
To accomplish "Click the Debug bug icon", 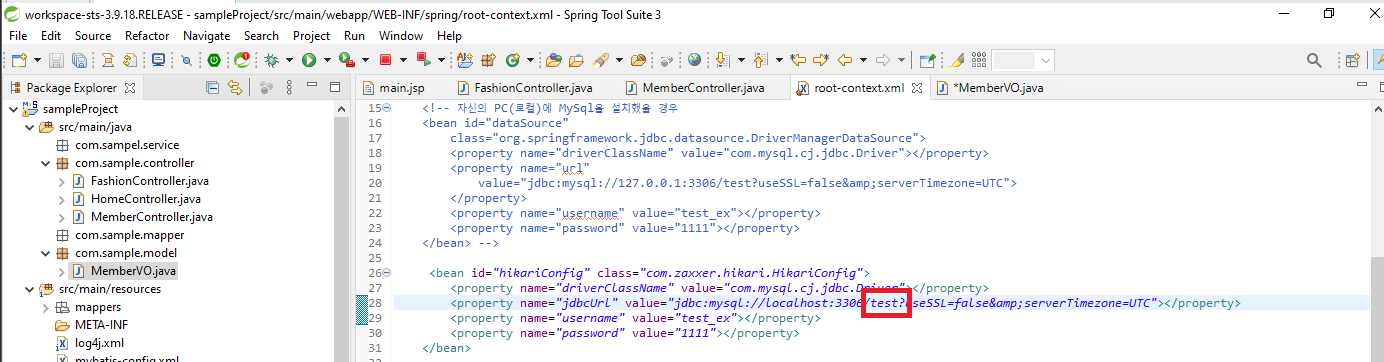I will (271, 60).
